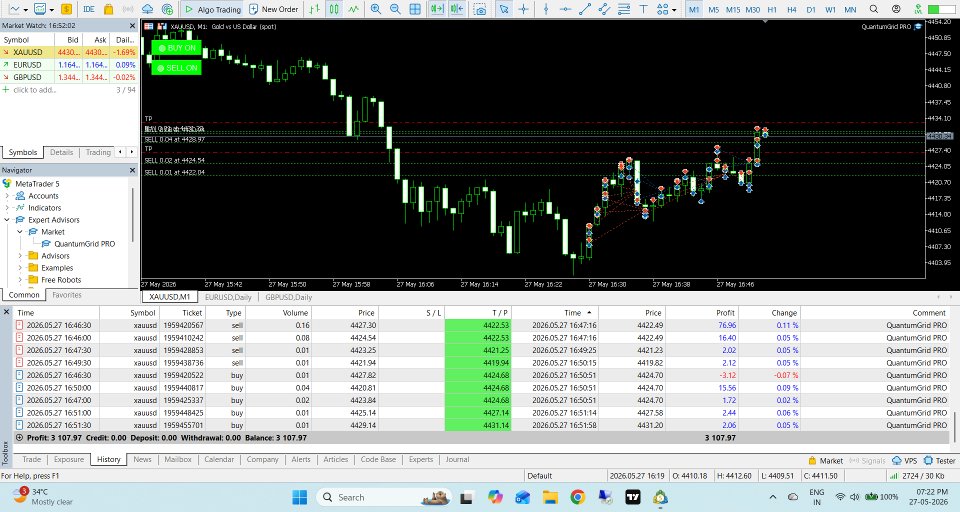
Task: Tile chart windows with grid icon
Action: 415,9
